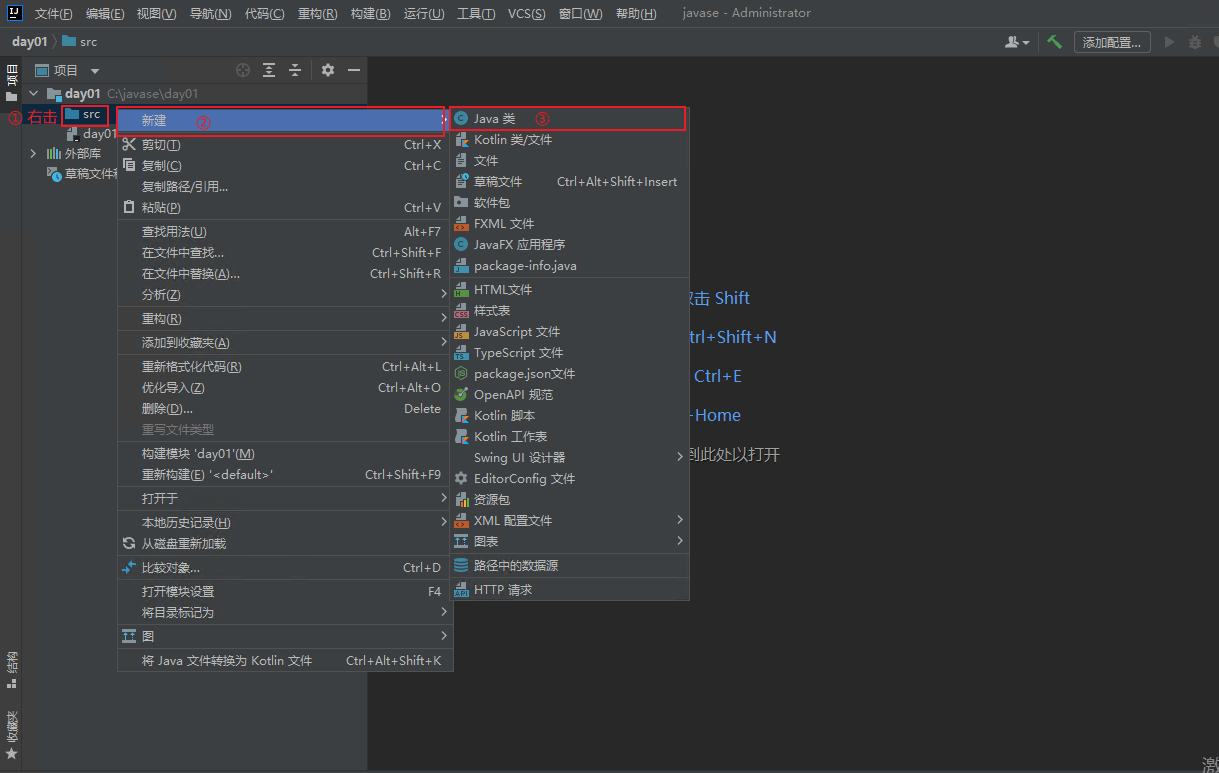Click 复制路径/引用 in context menu
The image size is (1219, 773).
[x=285, y=186]
